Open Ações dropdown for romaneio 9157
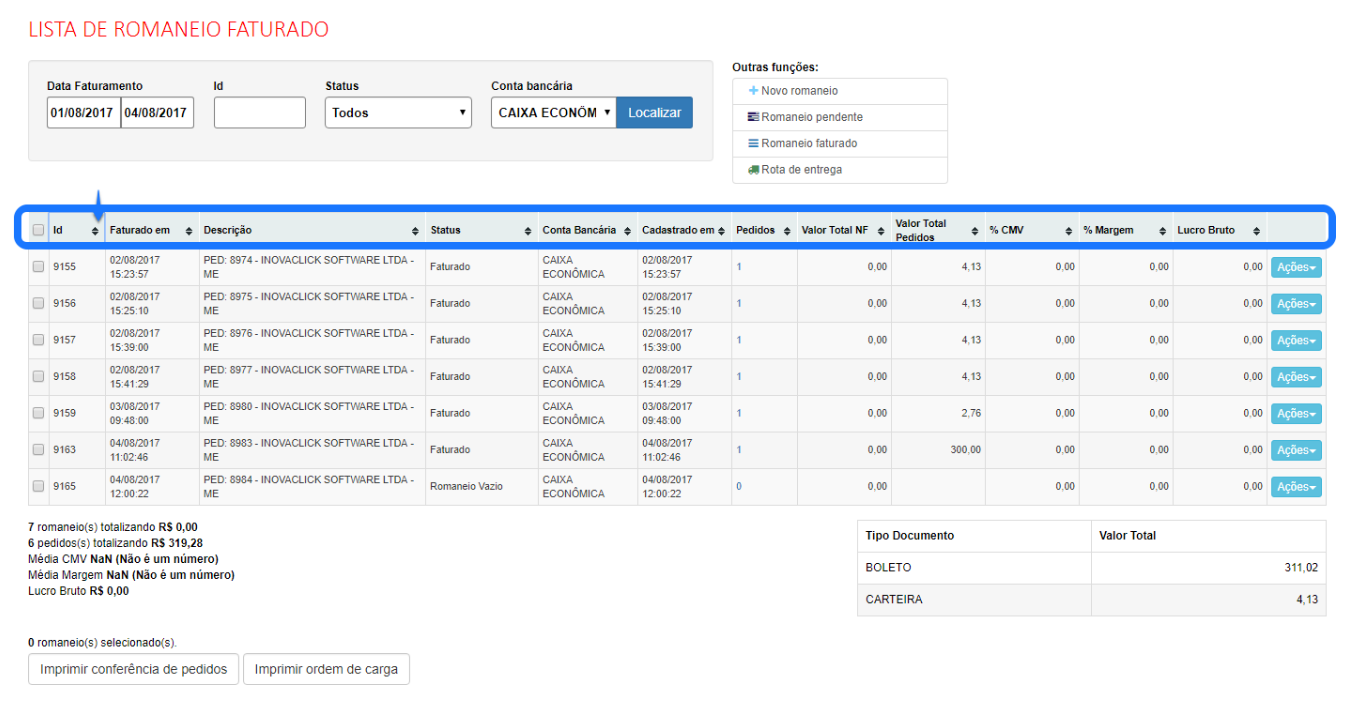 coord(1296,340)
